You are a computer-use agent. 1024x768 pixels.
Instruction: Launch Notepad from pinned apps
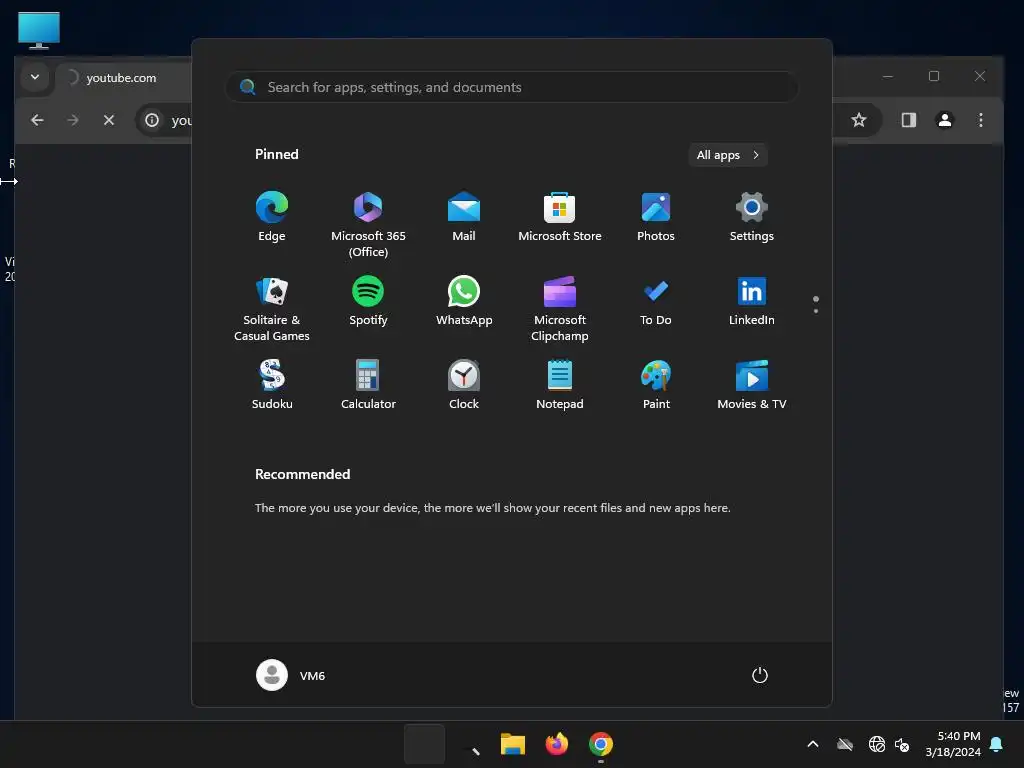pos(560,385)
